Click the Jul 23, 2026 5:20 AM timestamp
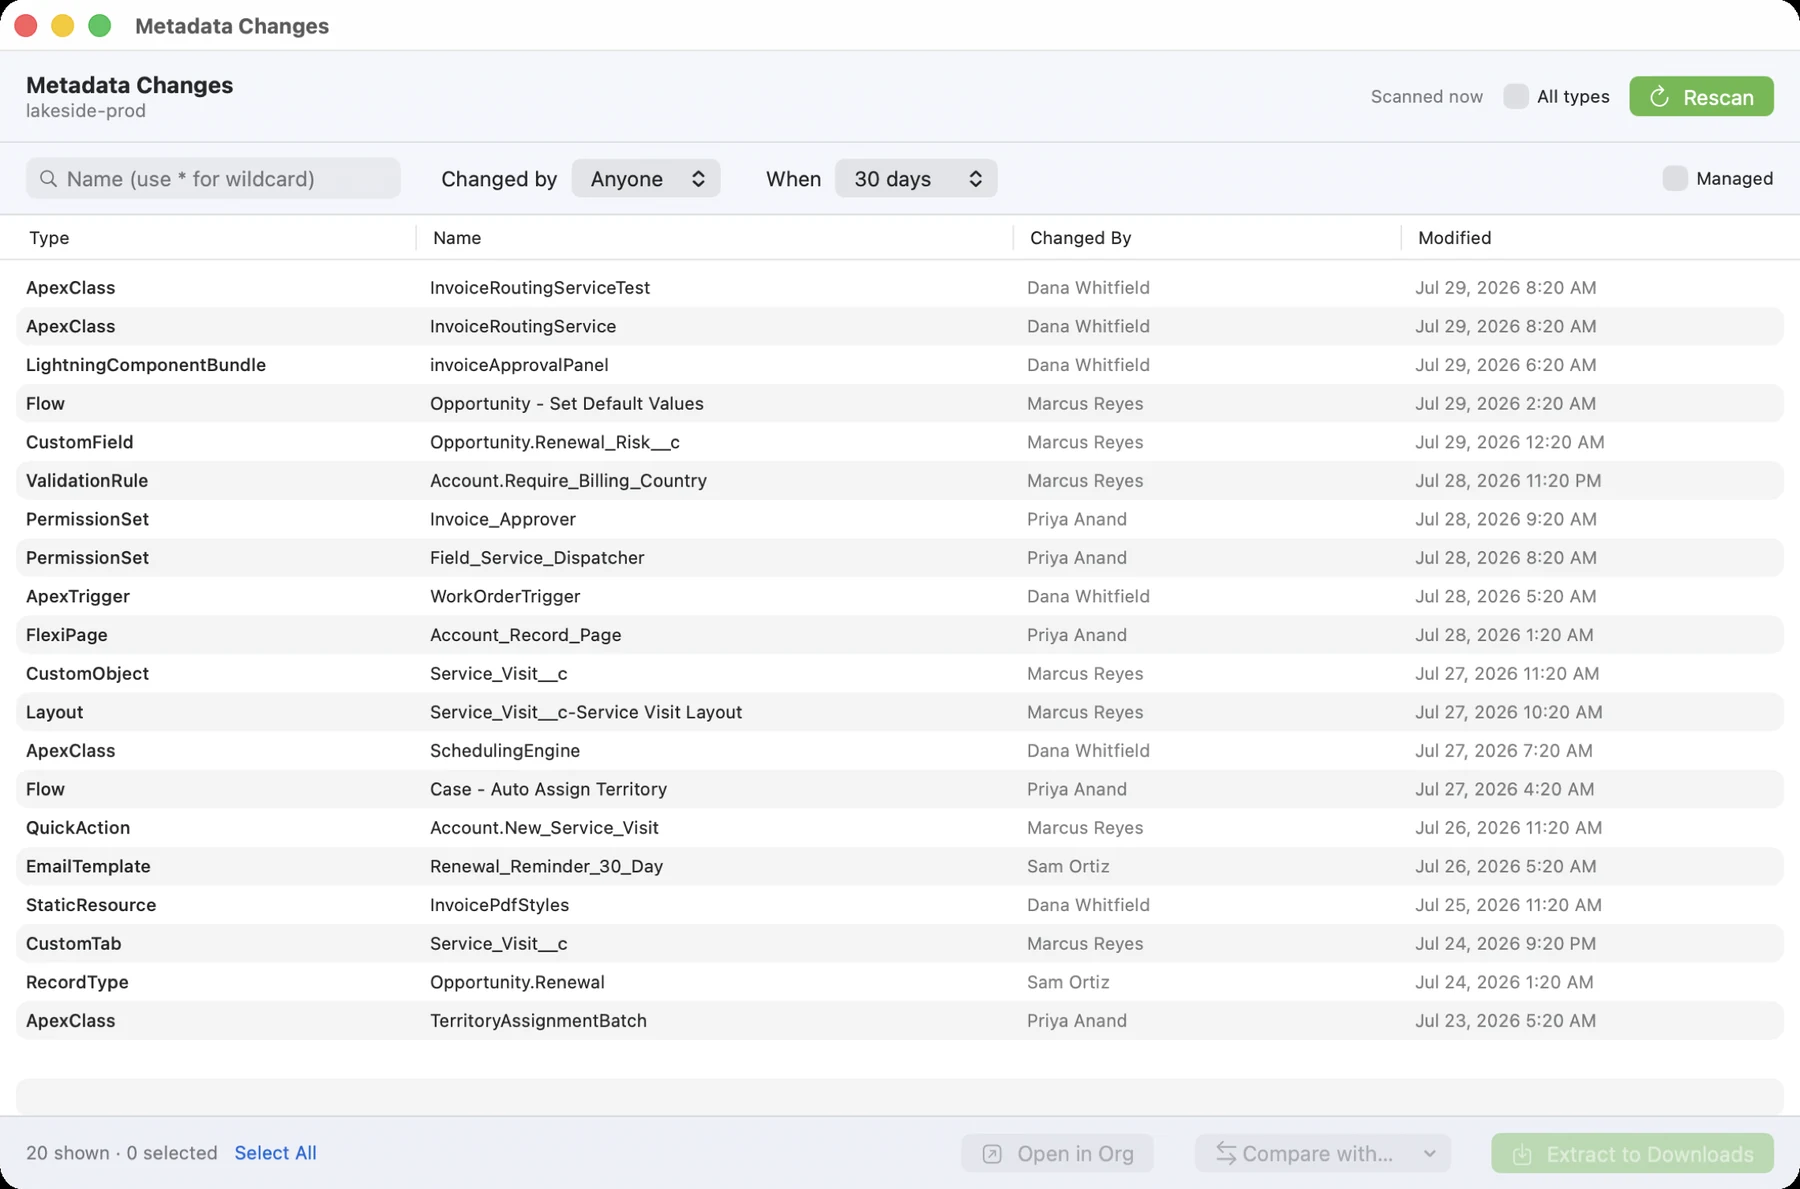The image size is (1800, 1189). [x=1505, y=1021]
